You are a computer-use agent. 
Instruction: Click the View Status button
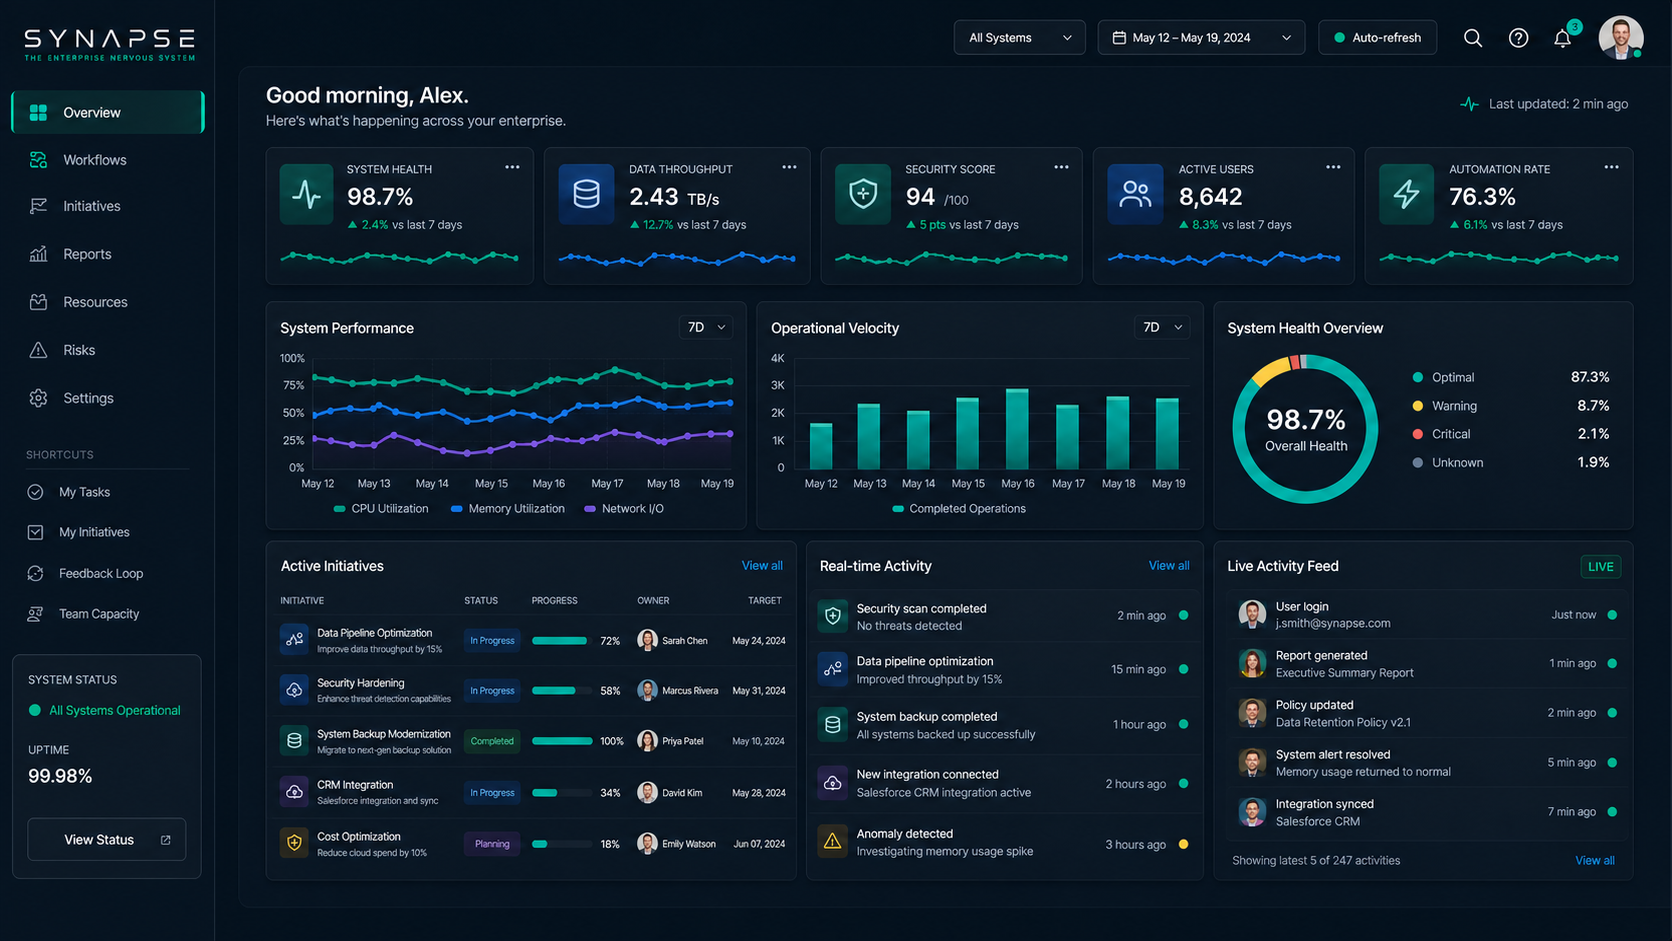[x=107, y=840]
